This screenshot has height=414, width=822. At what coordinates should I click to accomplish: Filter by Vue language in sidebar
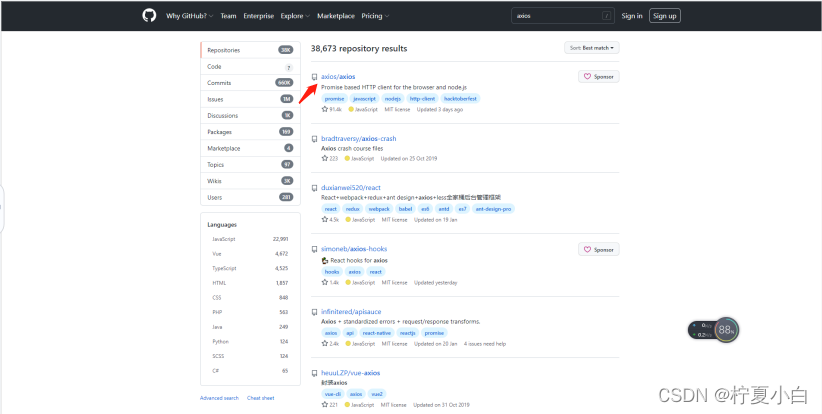coord(250,254)
